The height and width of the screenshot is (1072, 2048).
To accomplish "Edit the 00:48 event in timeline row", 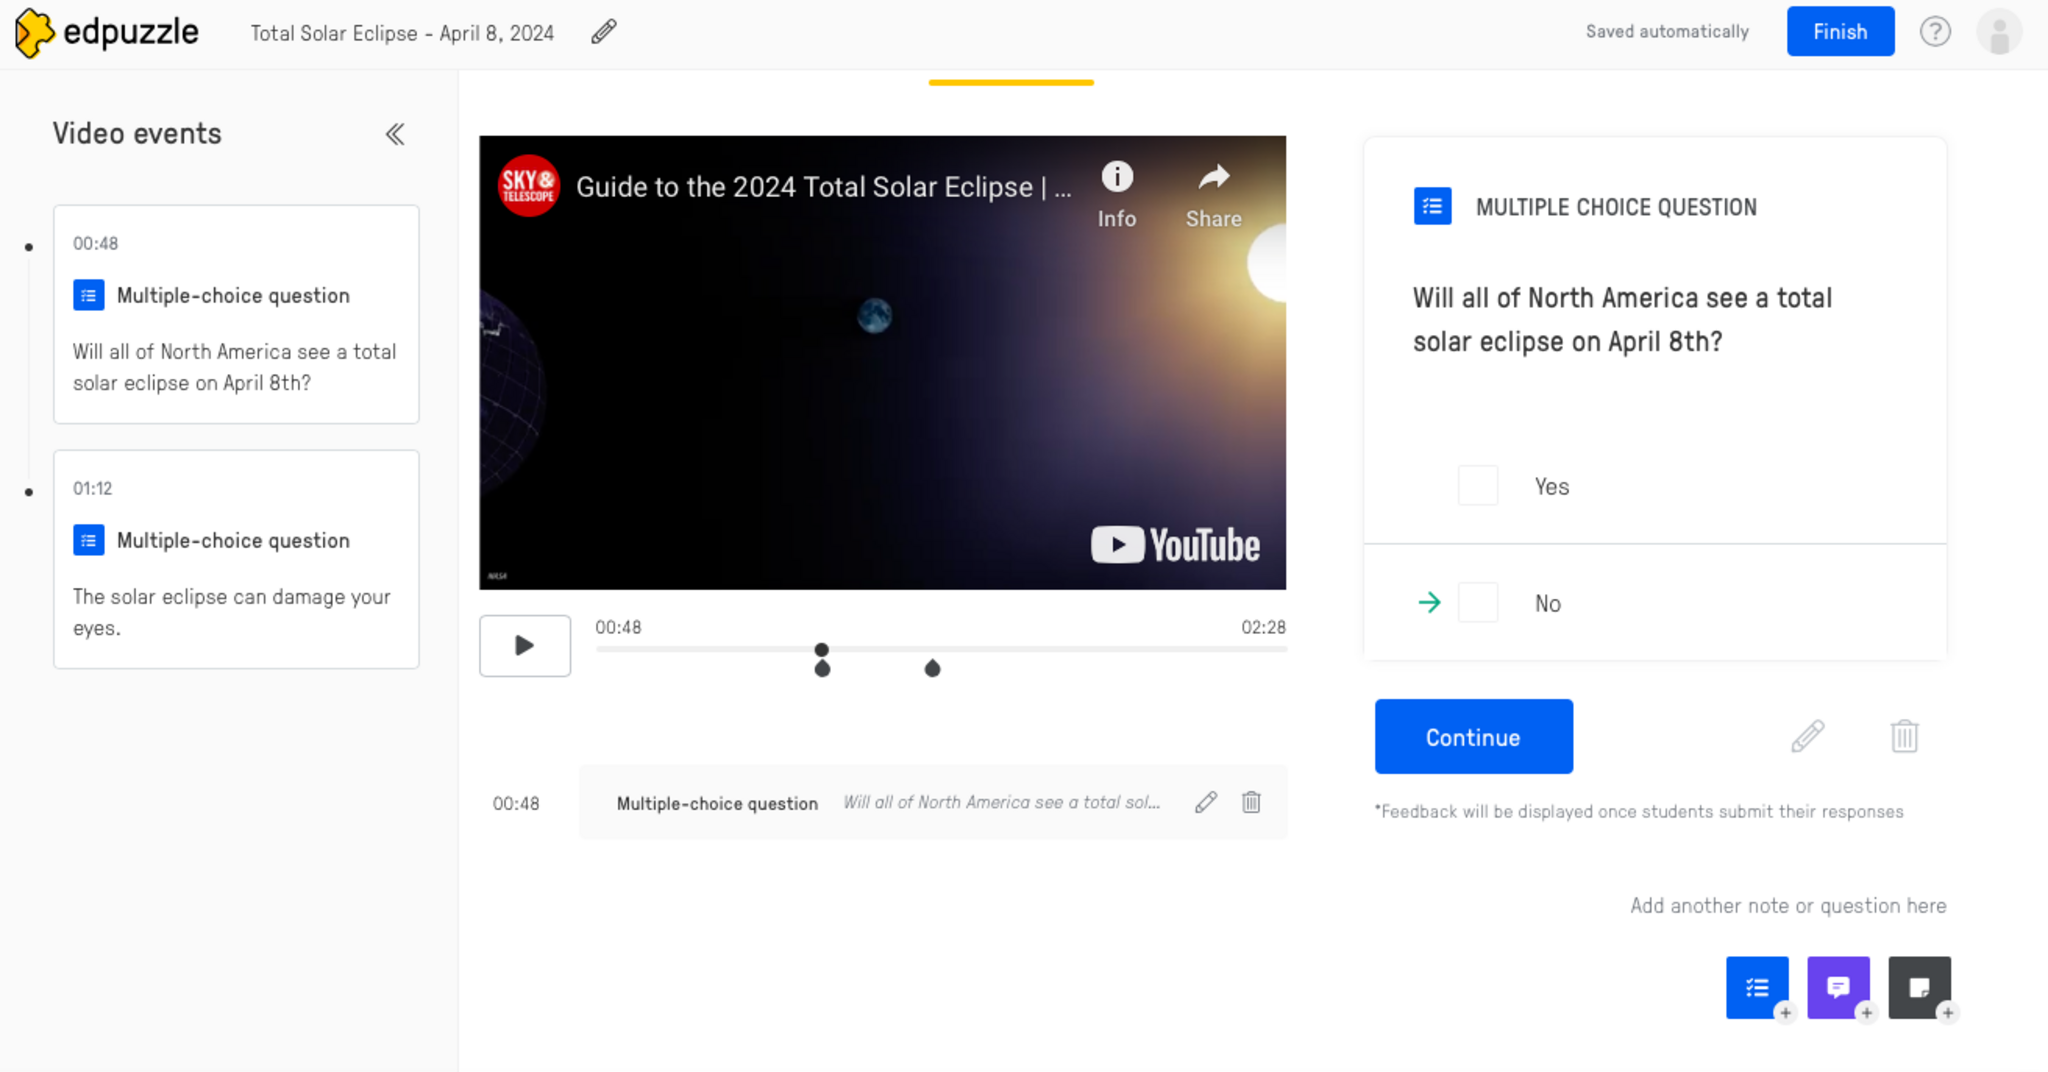I will click(x=1206, y=802).
